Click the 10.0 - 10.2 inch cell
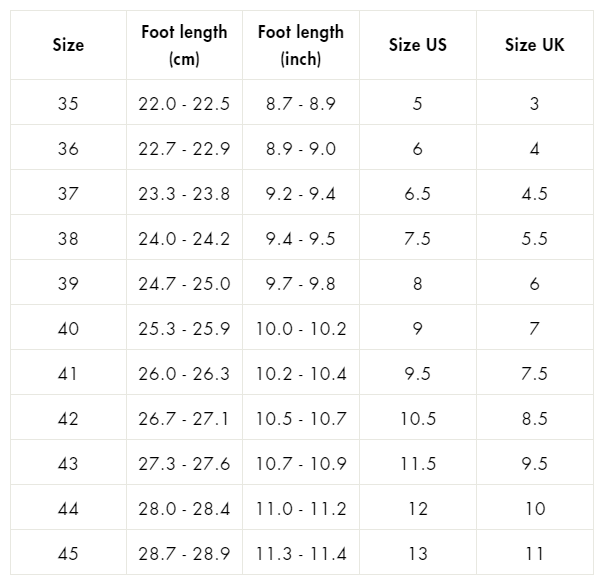The height and width of the screenshot is (585, 602). [300, 329]
